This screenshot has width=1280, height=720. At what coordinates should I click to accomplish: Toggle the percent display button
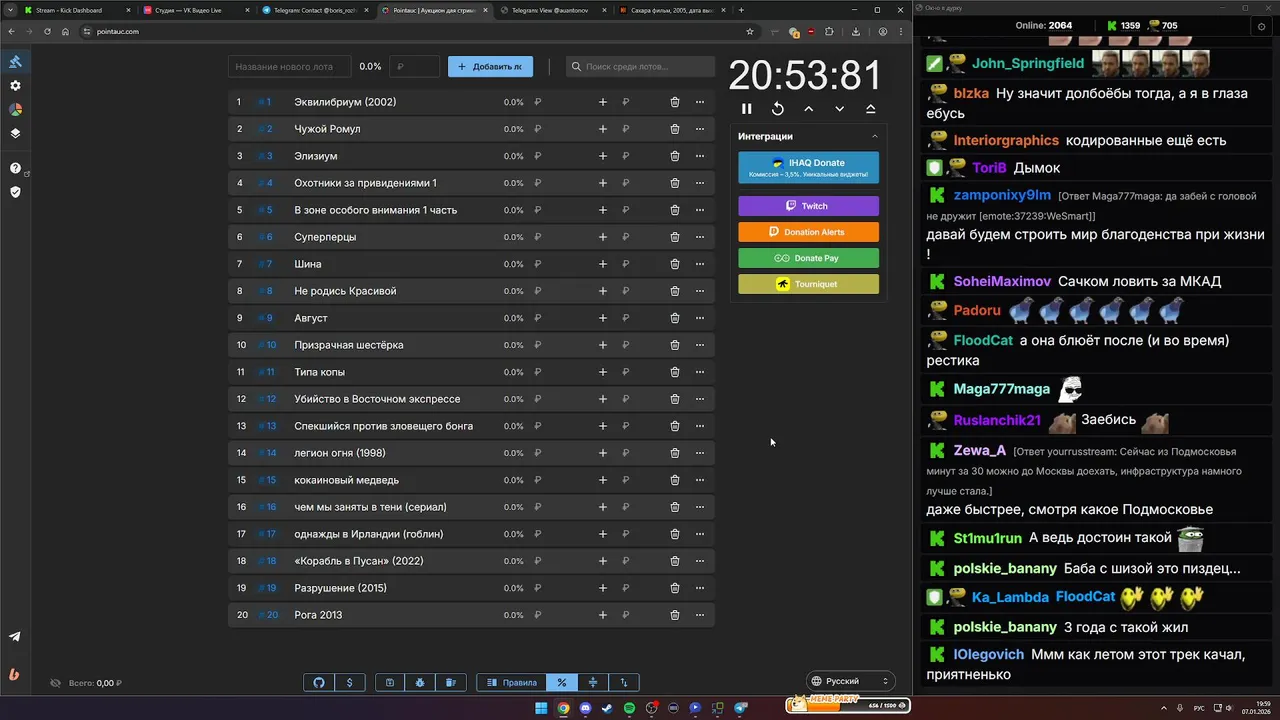(562, 682)
